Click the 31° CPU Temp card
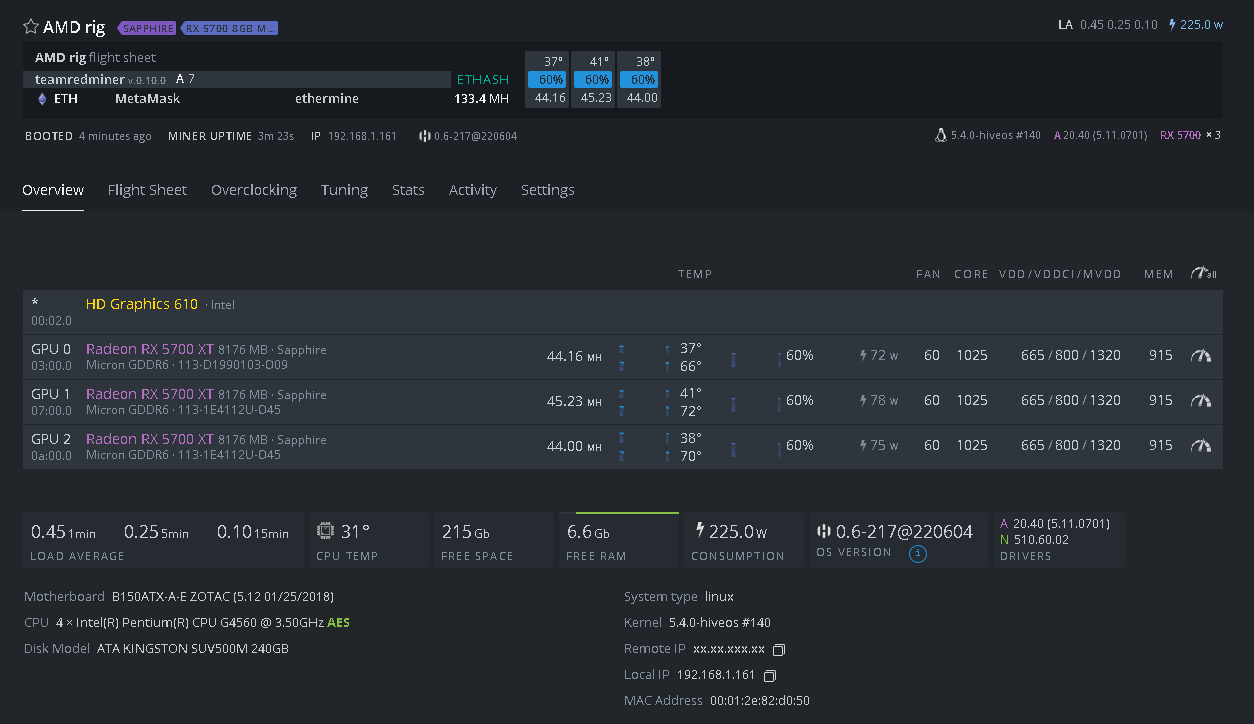Image resolution: width=1254 pixels, height=724 pixels. click(x=369, y=540)
